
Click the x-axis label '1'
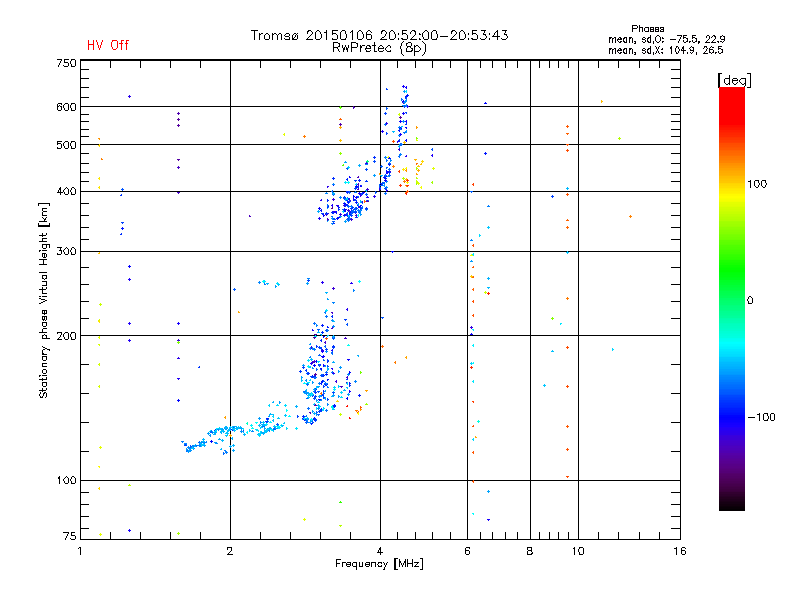click(80, 551)
